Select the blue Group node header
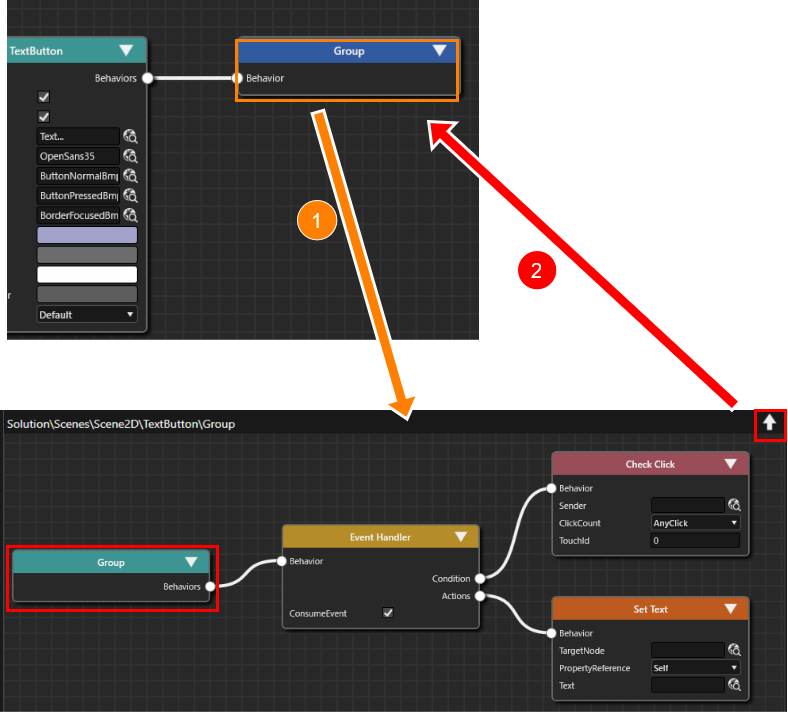 coord(347,51)
